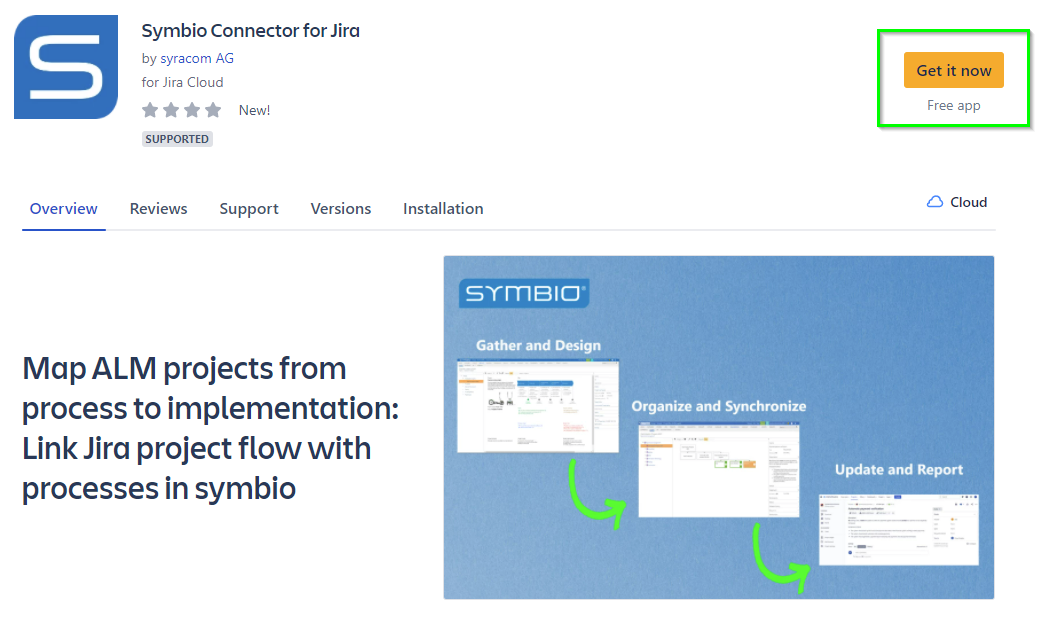Image resolution: width=1043 pixels, height=619 pixels.
Task: Select the Overview tab
Action: (x=64, y=209)
